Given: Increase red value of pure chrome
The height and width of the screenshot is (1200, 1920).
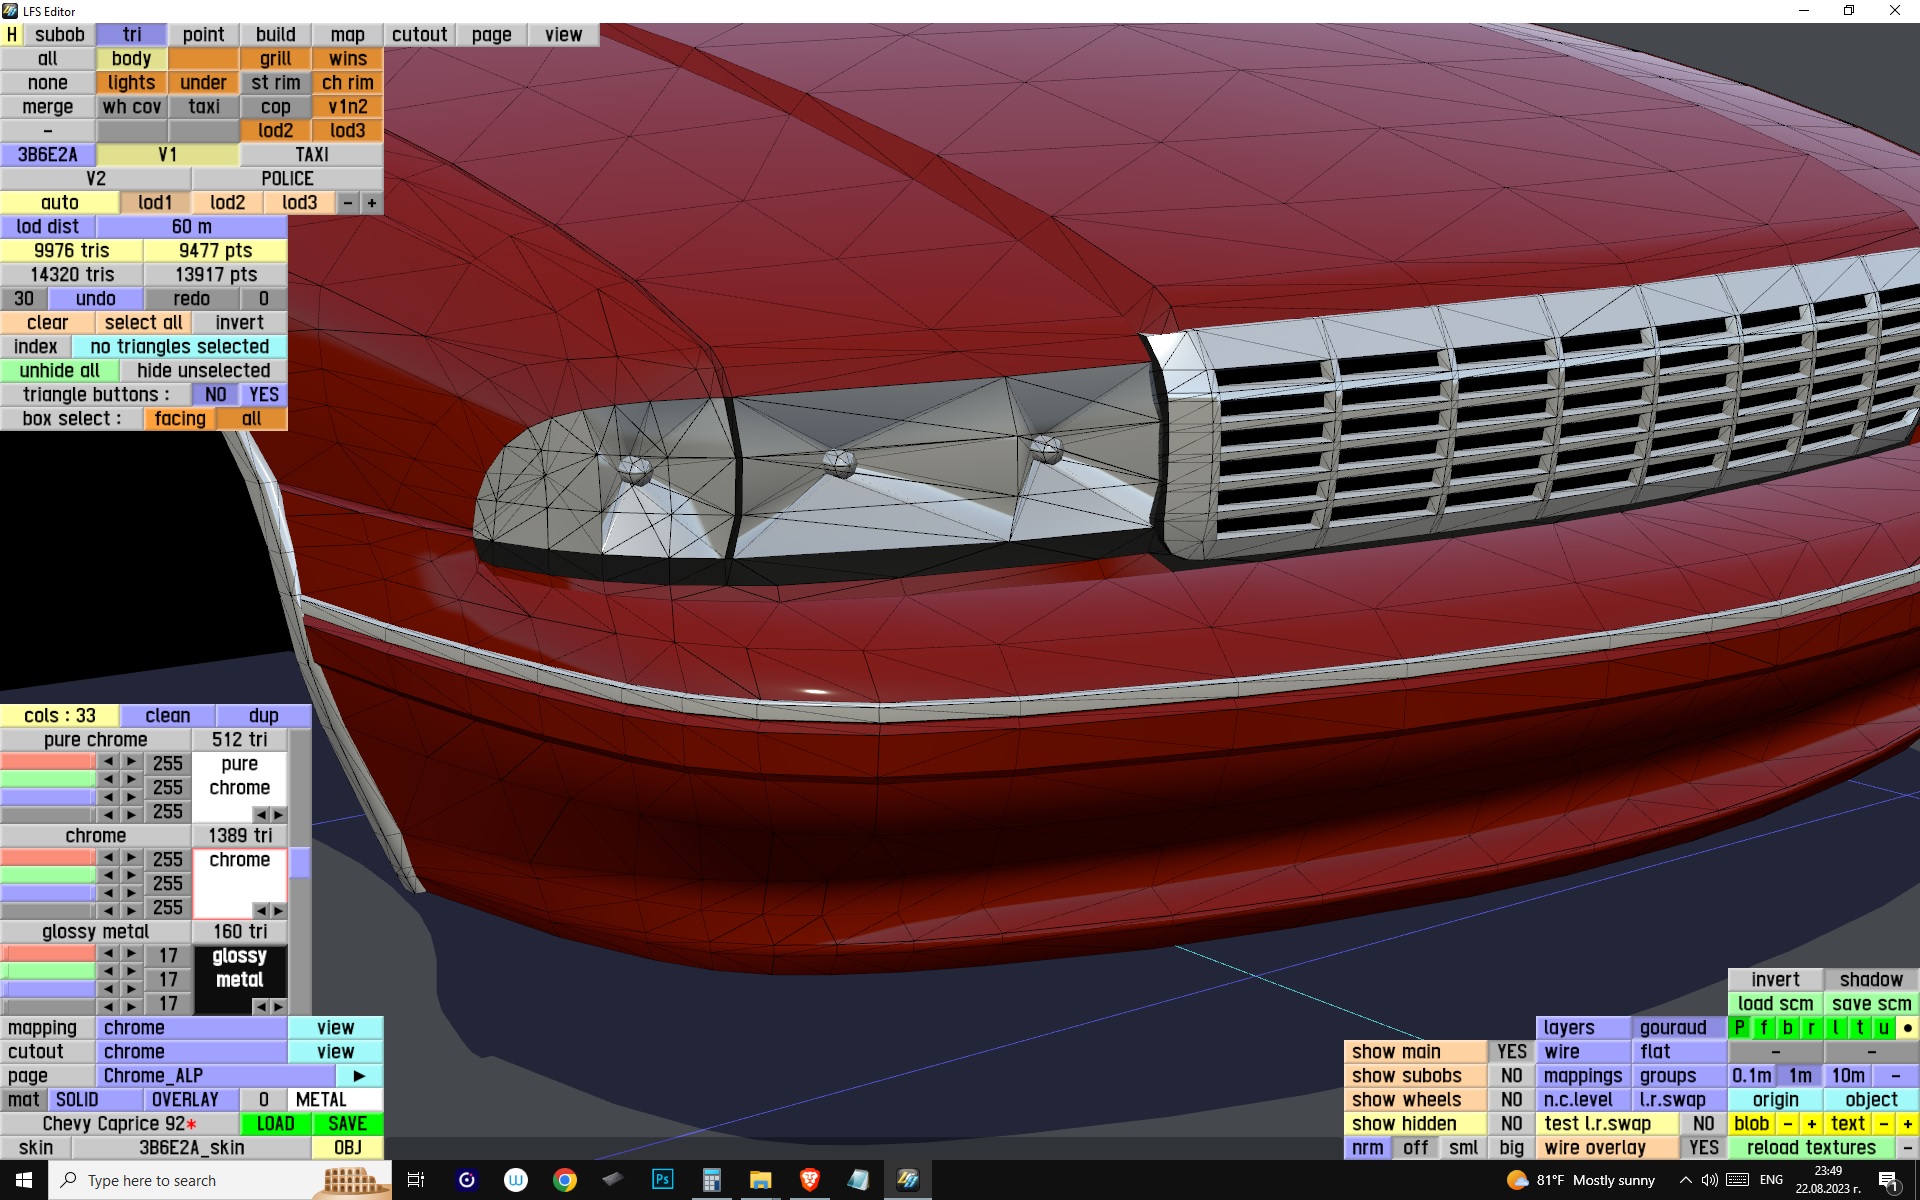Looking at the screenshot, I should 131,762.
